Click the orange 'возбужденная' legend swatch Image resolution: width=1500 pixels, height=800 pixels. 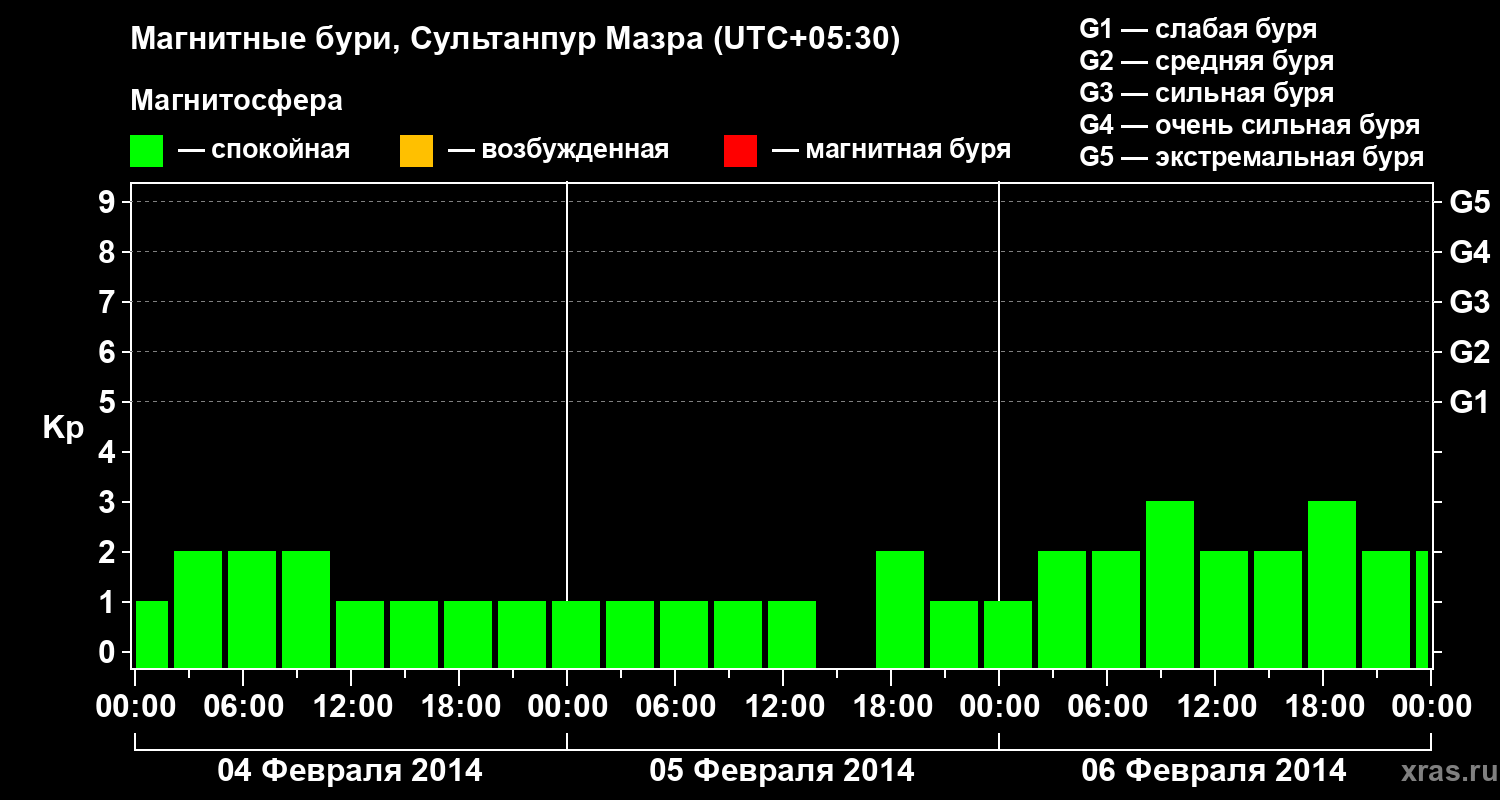tap(416, 151)
